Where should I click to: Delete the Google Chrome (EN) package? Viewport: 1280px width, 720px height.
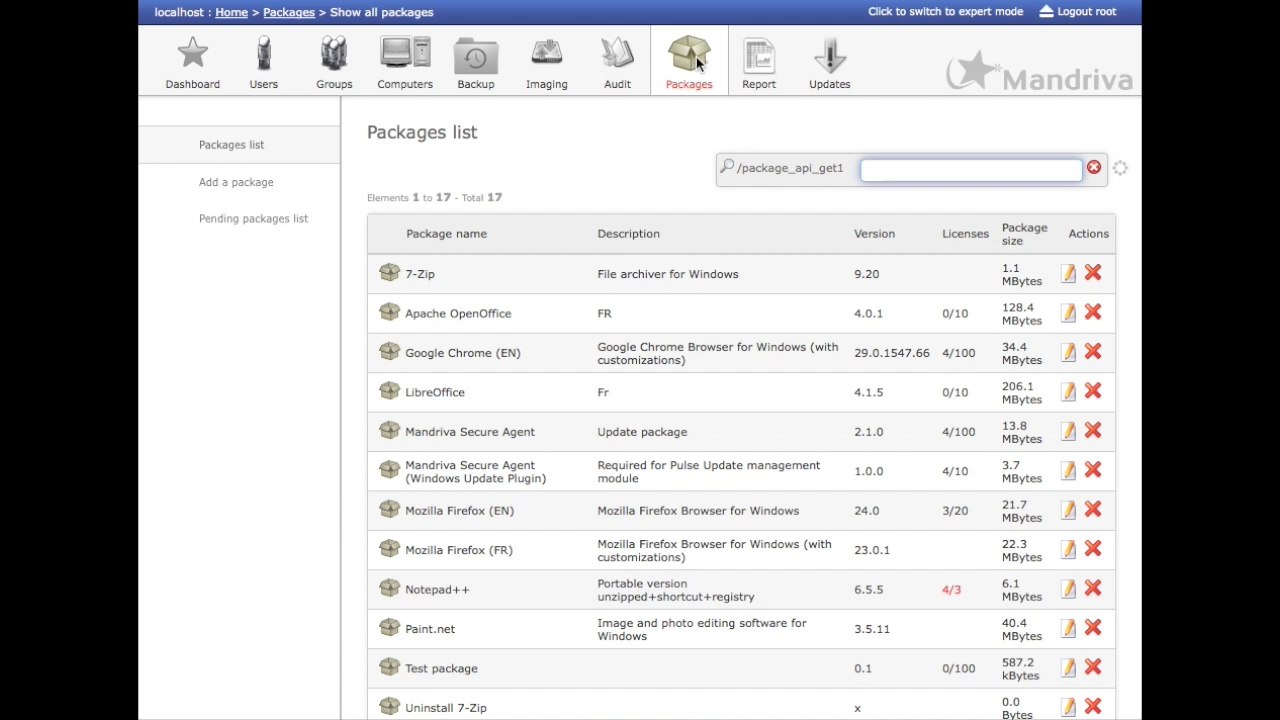1093,352
